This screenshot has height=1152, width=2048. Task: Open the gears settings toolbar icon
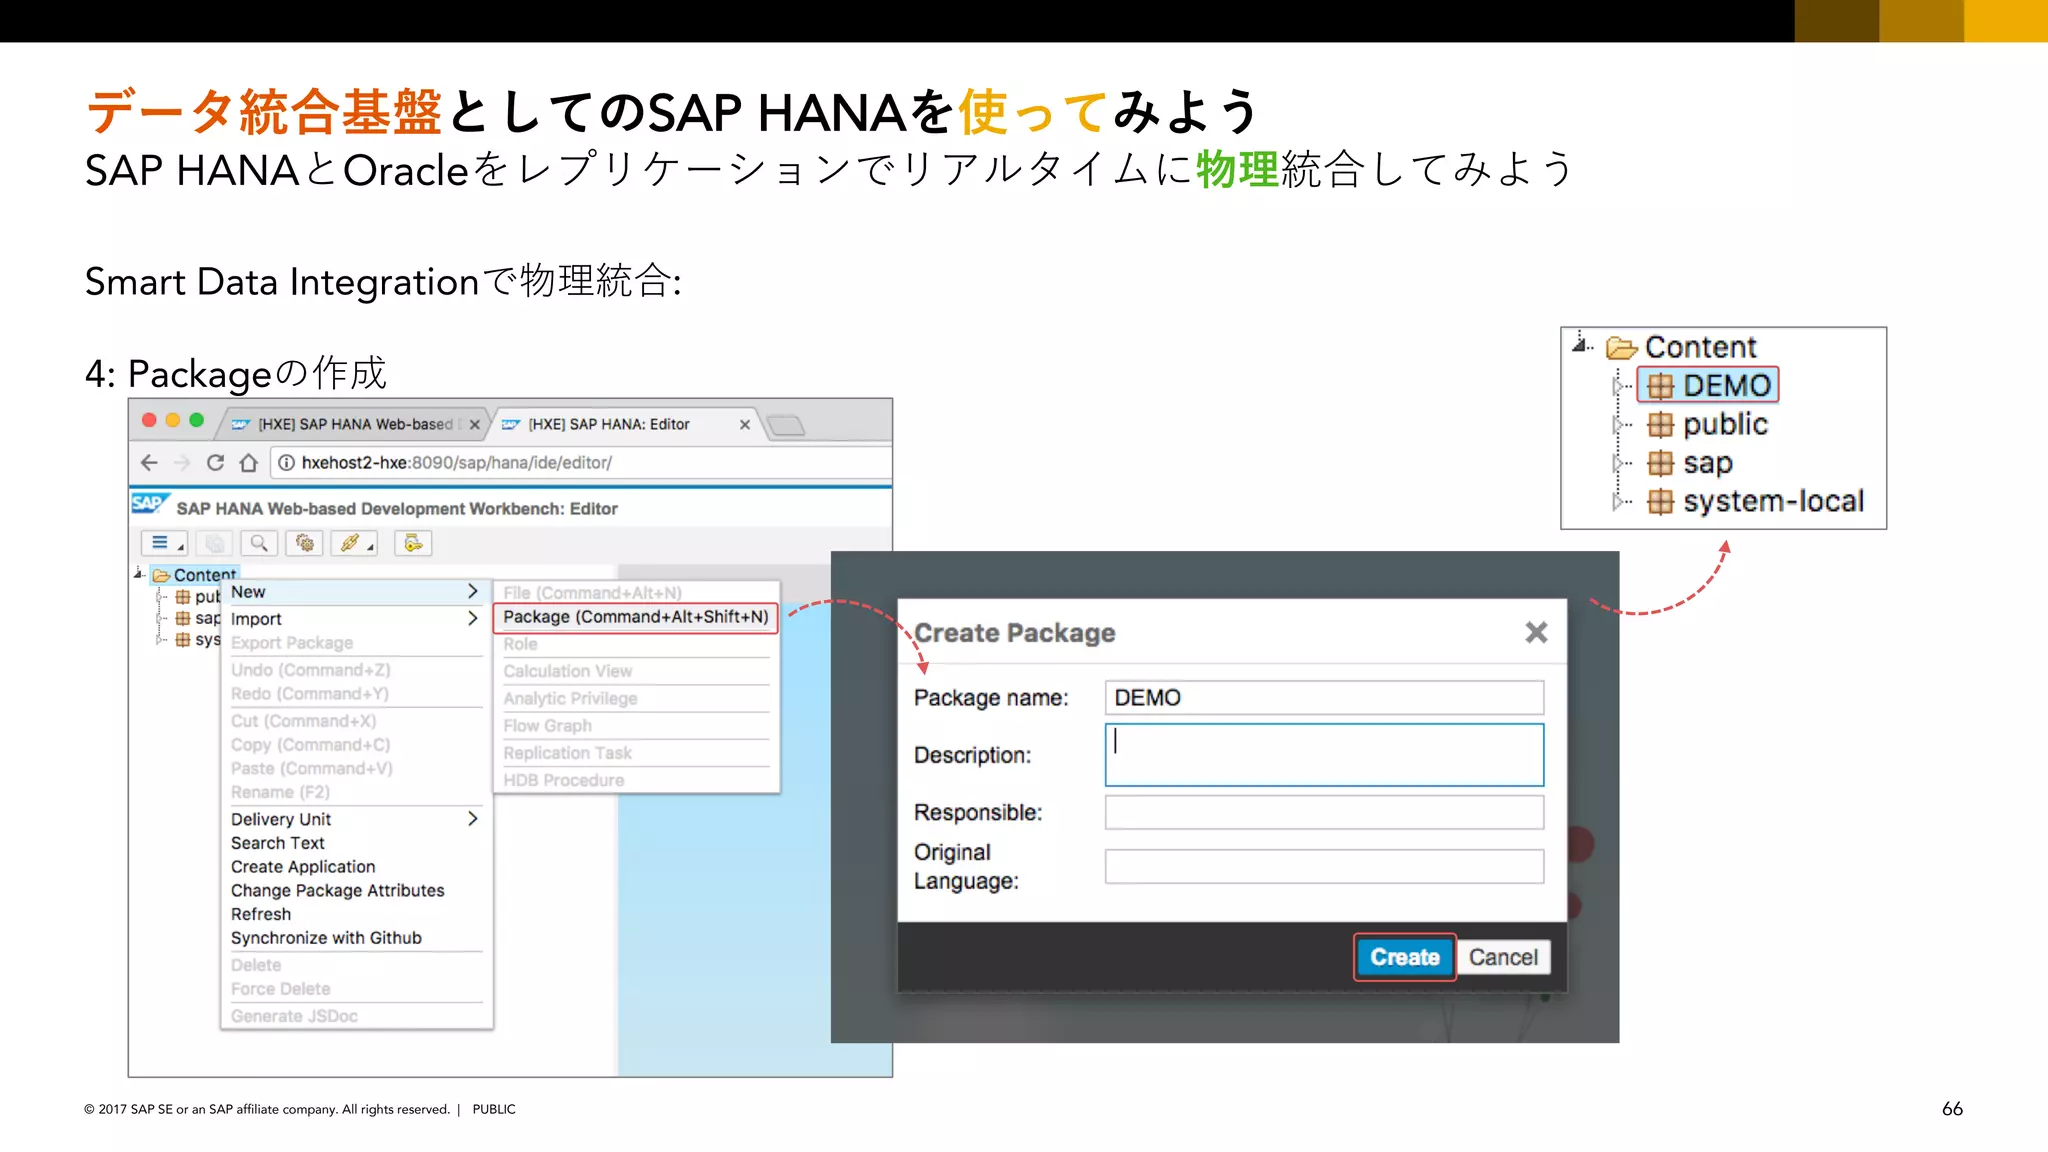(x=305, y=543)
